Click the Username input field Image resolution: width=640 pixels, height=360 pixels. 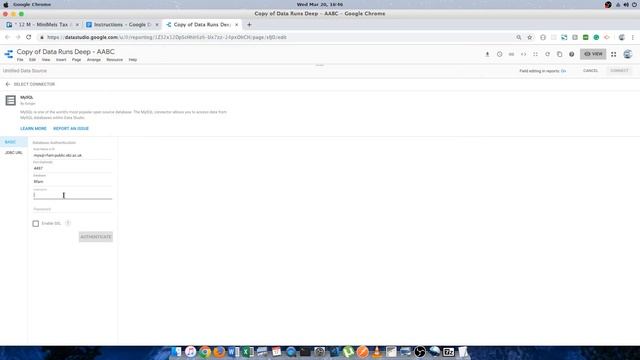[x=72, y=195]
